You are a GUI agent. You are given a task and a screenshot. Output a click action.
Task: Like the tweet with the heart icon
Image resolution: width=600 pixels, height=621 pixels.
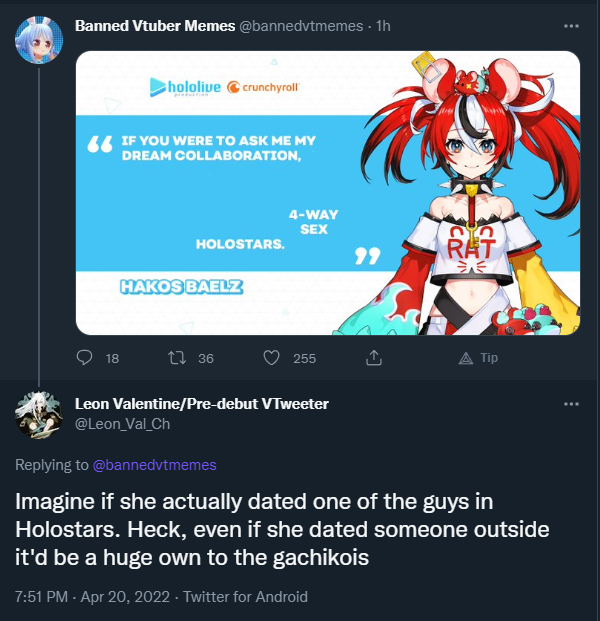click(272, 358)
